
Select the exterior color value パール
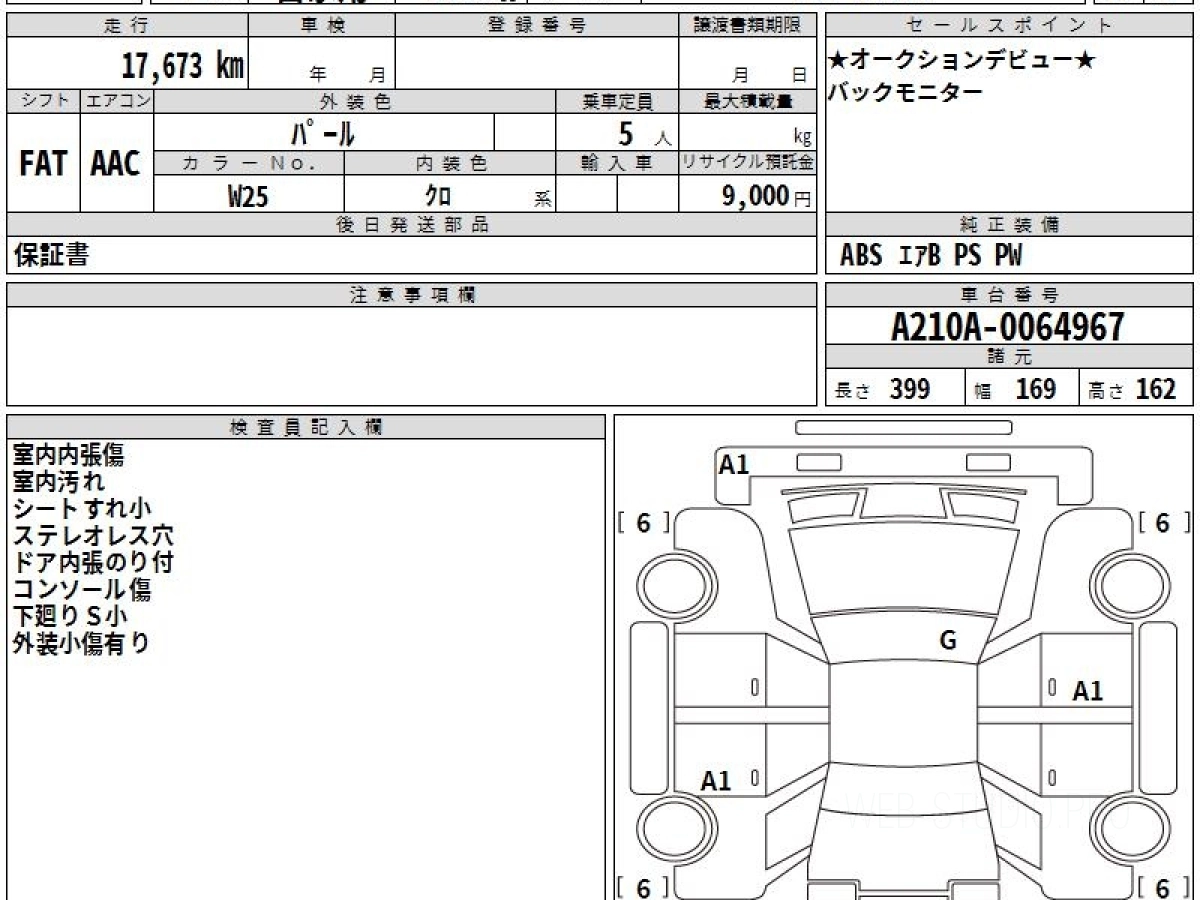pos(323,133)
